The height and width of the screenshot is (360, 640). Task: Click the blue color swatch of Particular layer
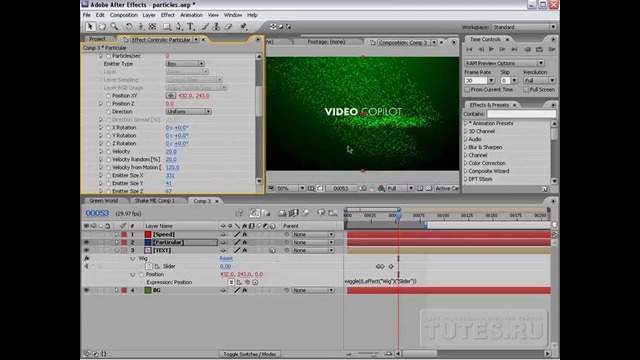click(148, 242)
